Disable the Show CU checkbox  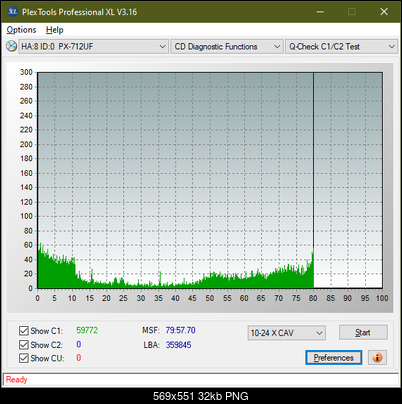tap(24, 358)
